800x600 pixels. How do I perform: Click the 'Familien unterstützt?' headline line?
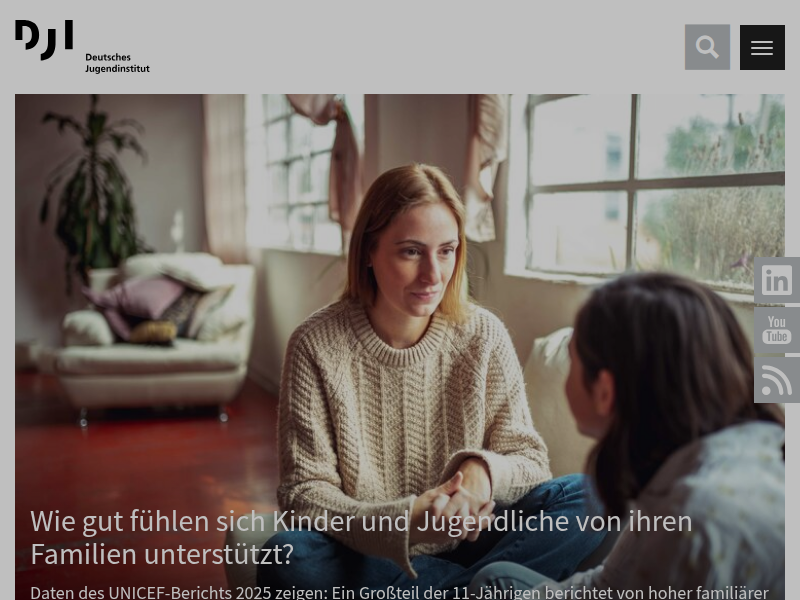[x=162, y=555]
